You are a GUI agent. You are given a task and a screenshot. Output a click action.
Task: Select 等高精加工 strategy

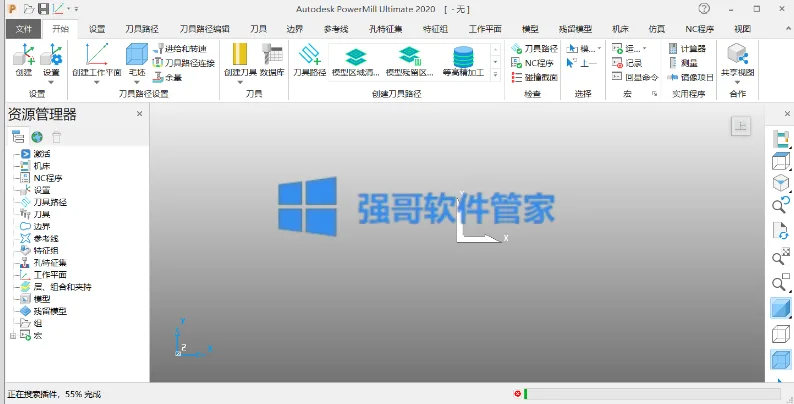click(463, 62)
